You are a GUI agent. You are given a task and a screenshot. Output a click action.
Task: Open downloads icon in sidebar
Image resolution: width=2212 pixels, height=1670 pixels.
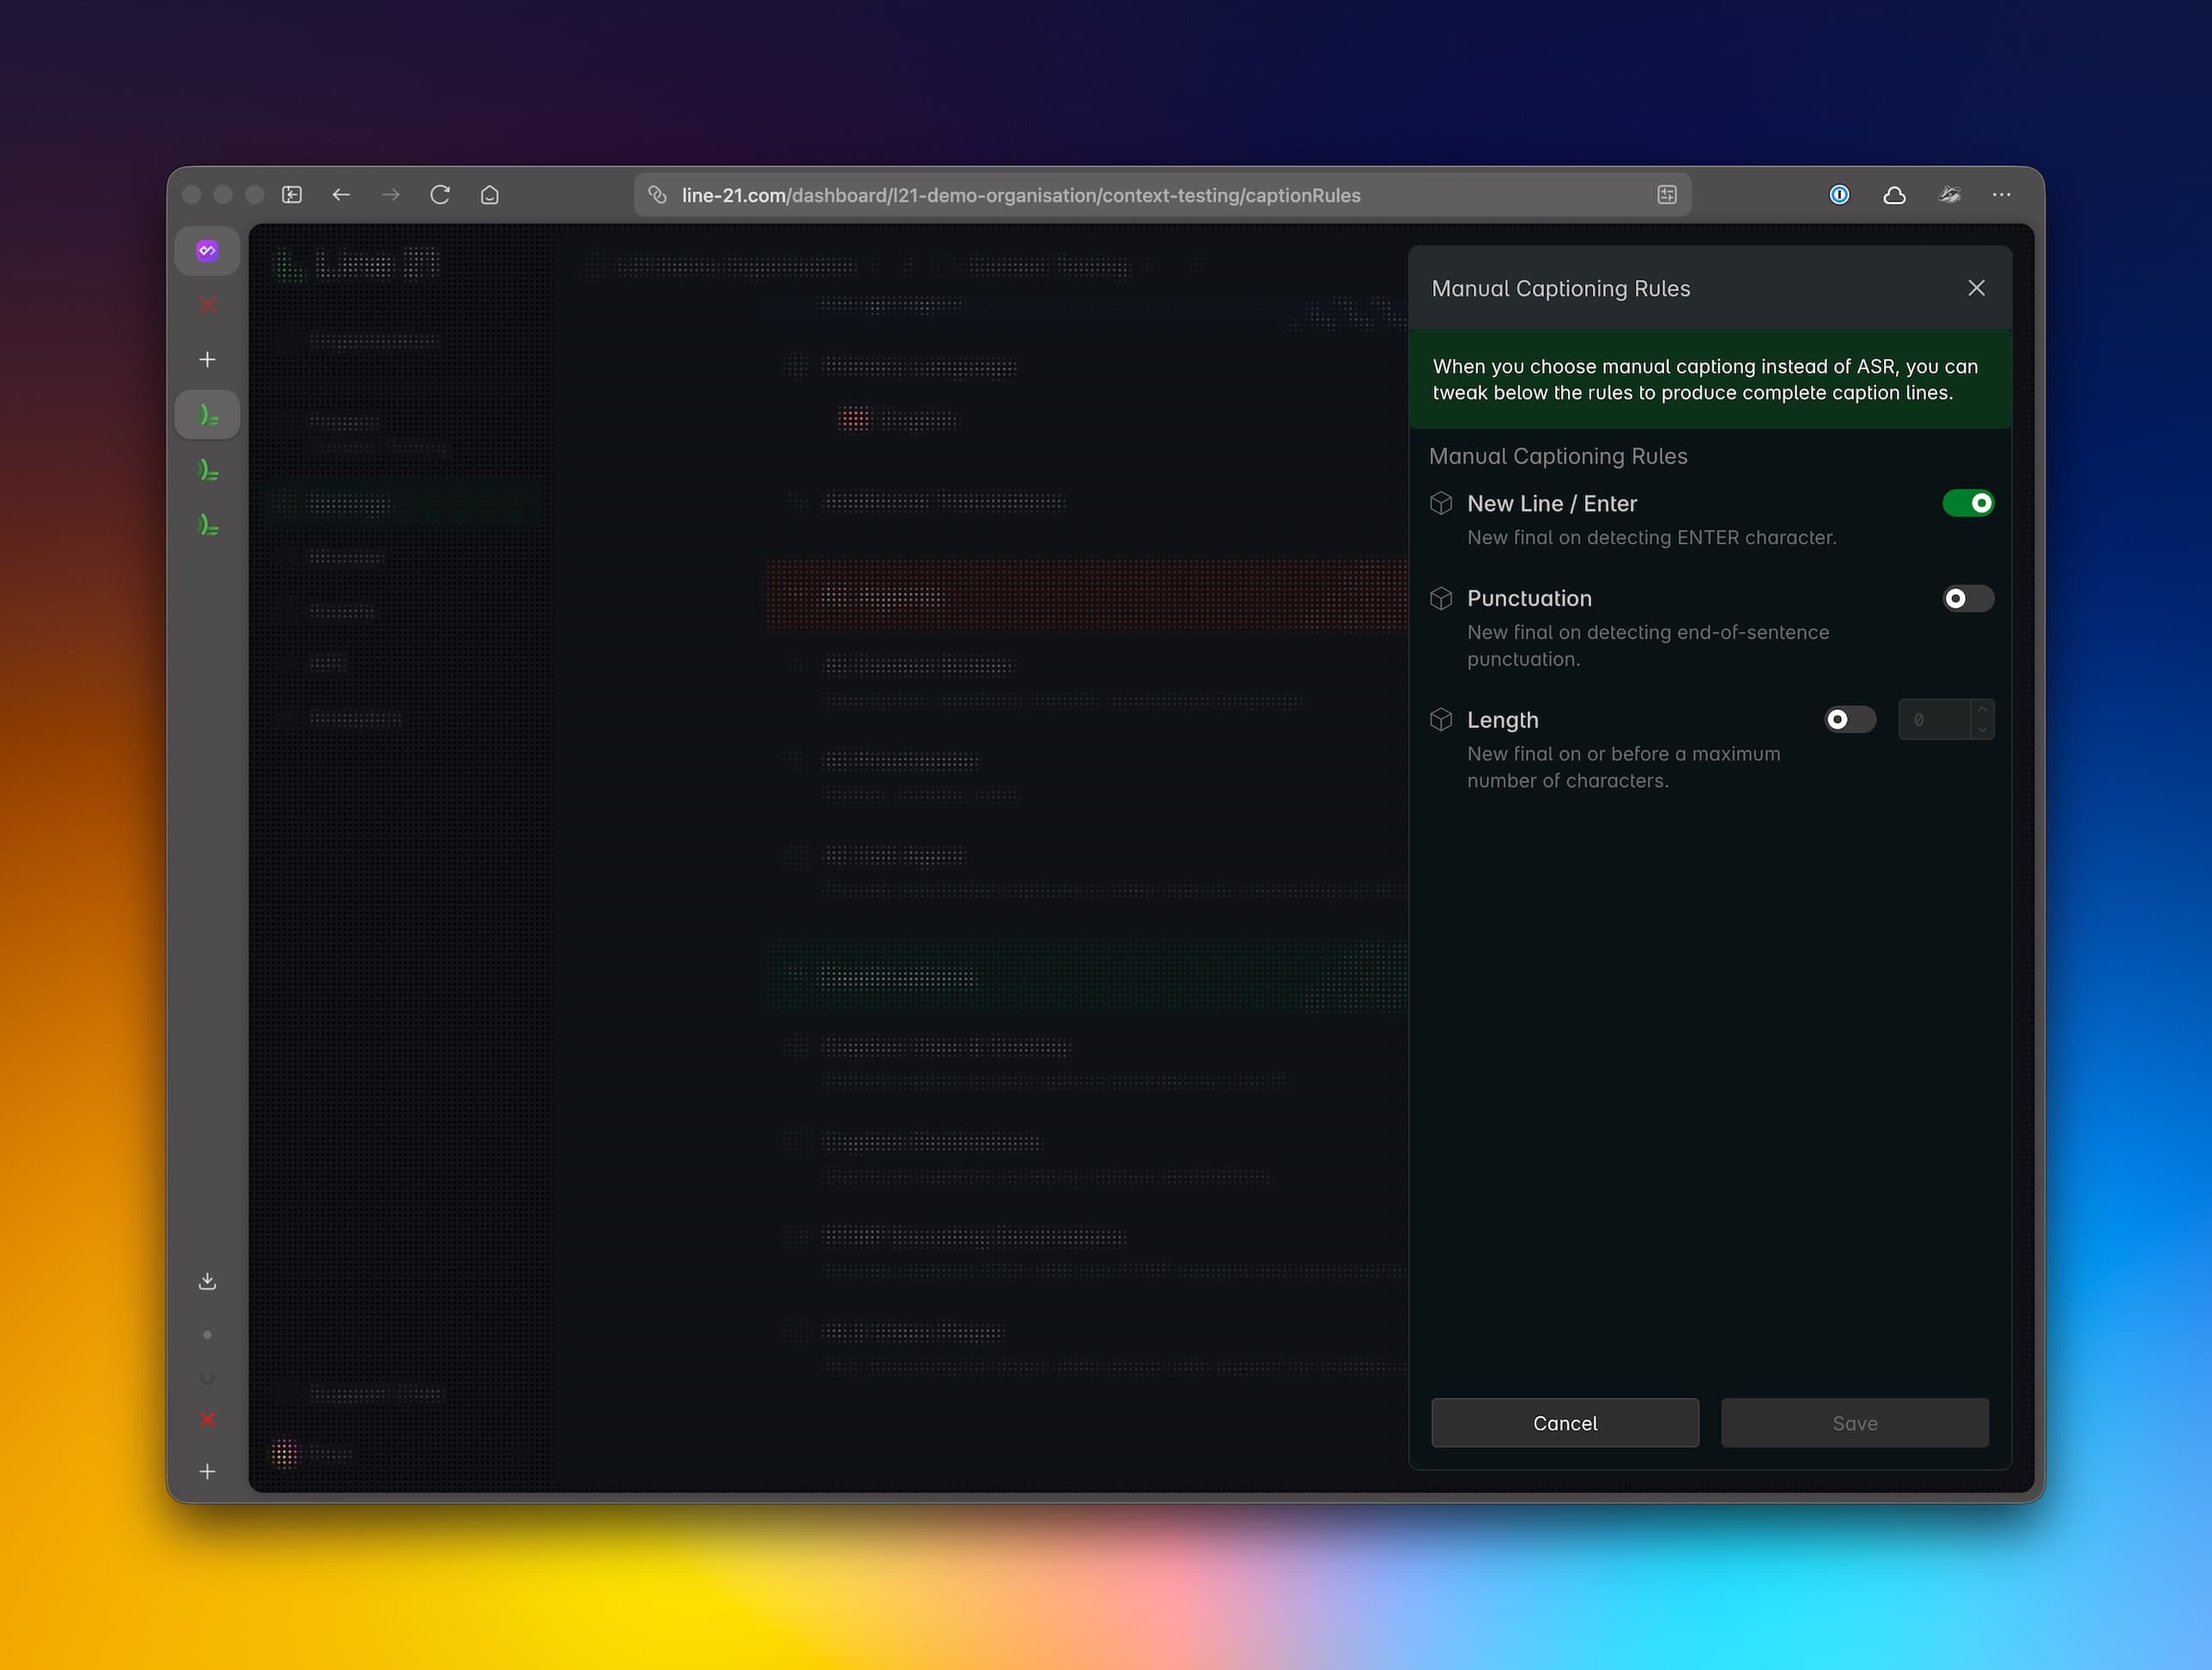coord(207,1281)
